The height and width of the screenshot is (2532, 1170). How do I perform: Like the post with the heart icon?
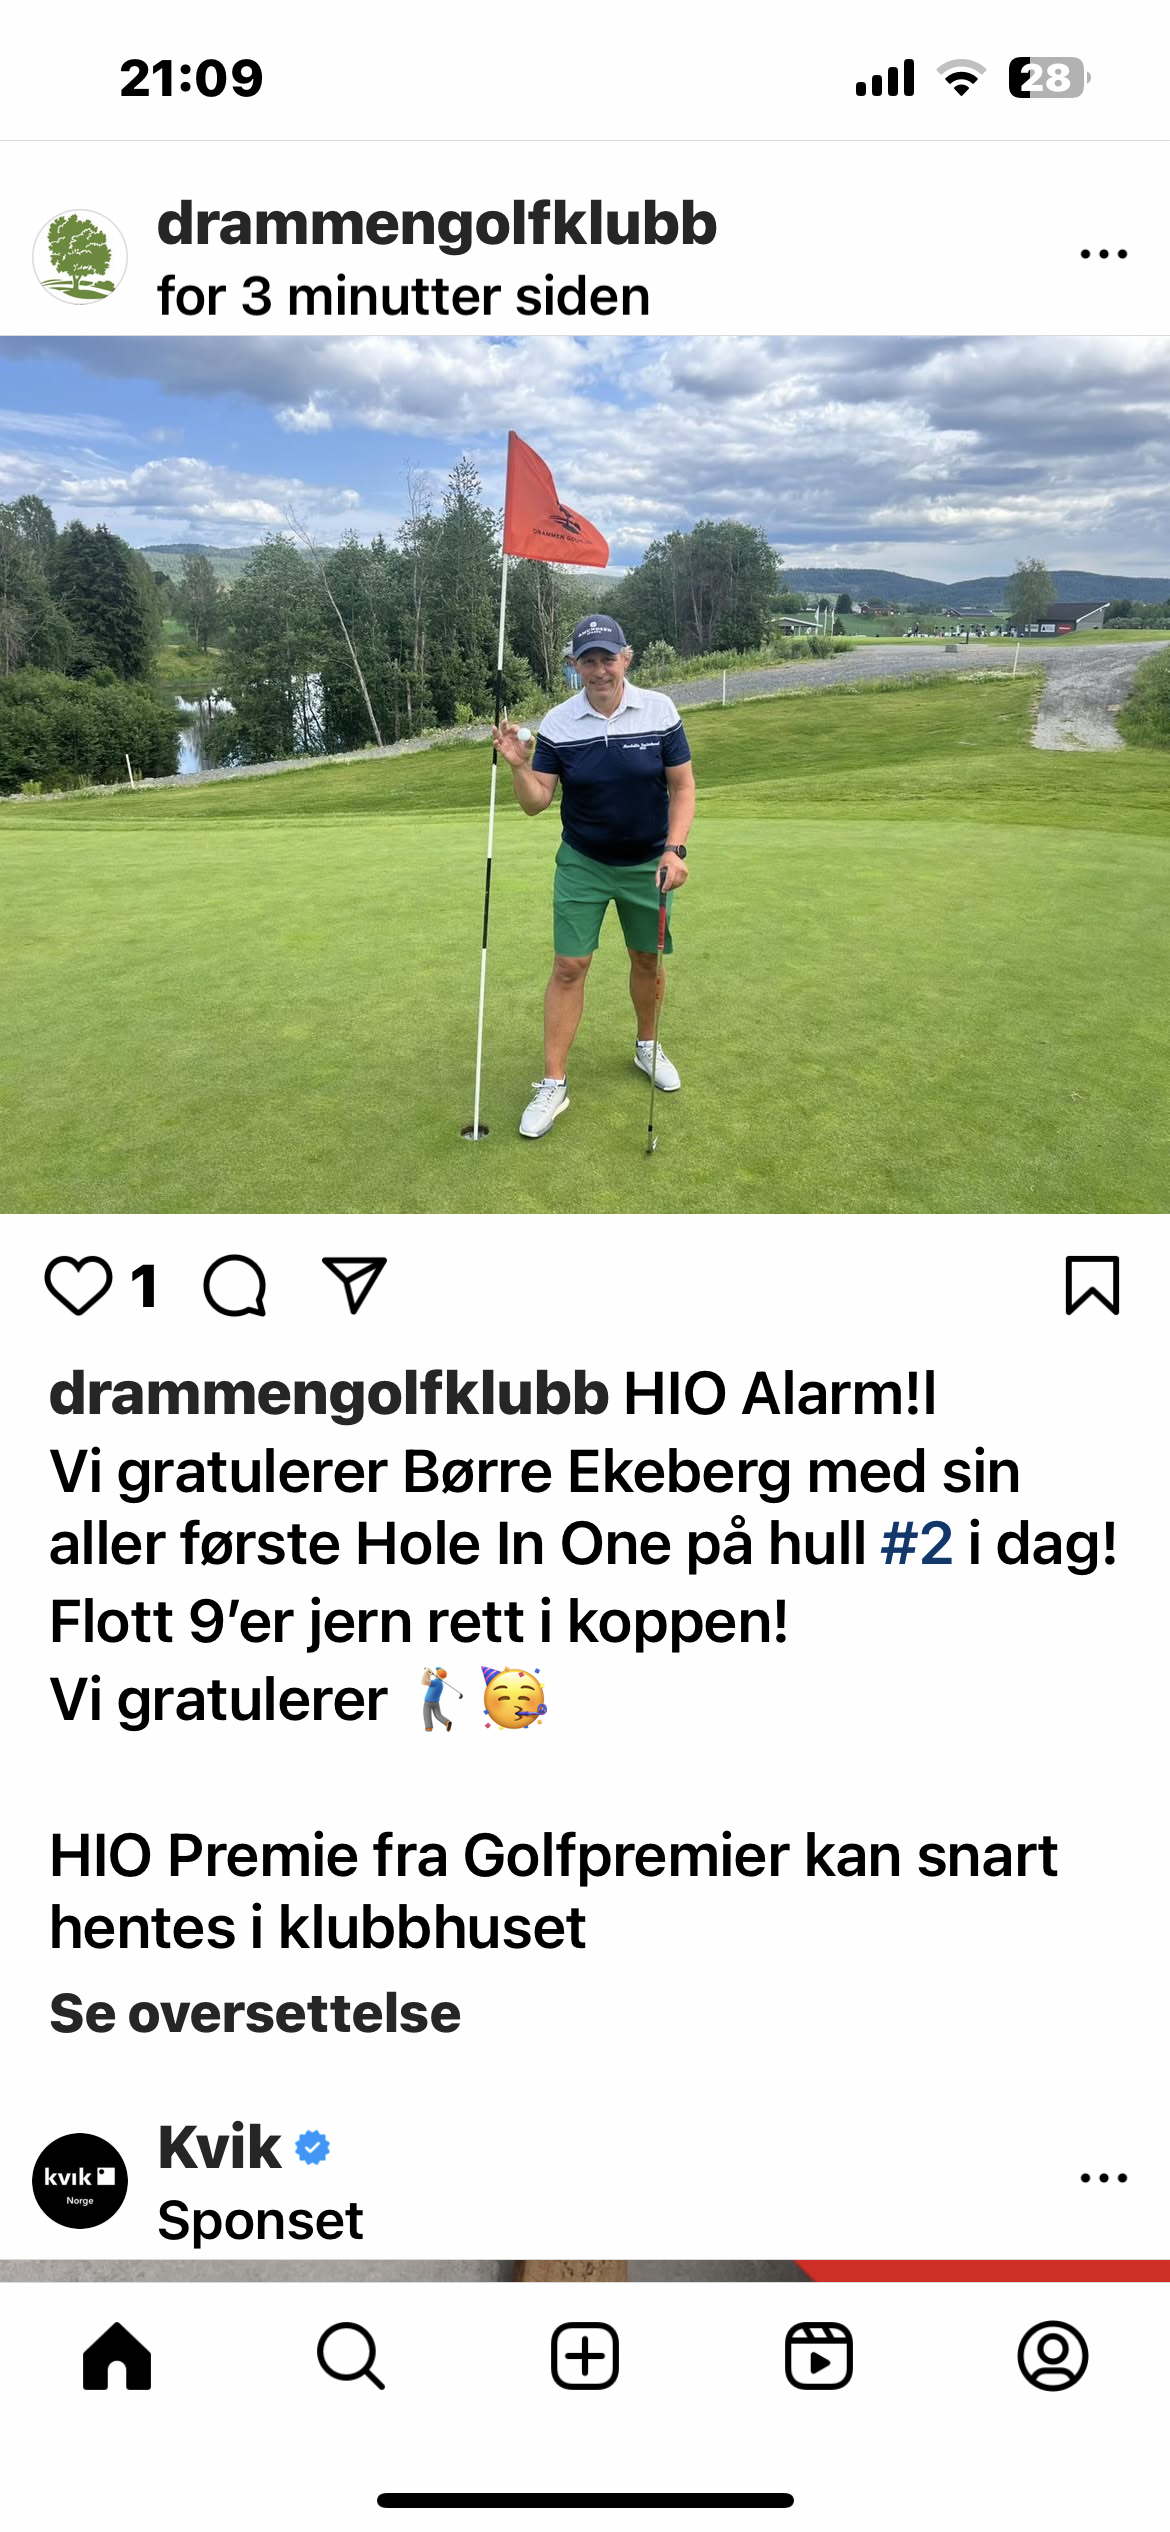(78, 1285)
